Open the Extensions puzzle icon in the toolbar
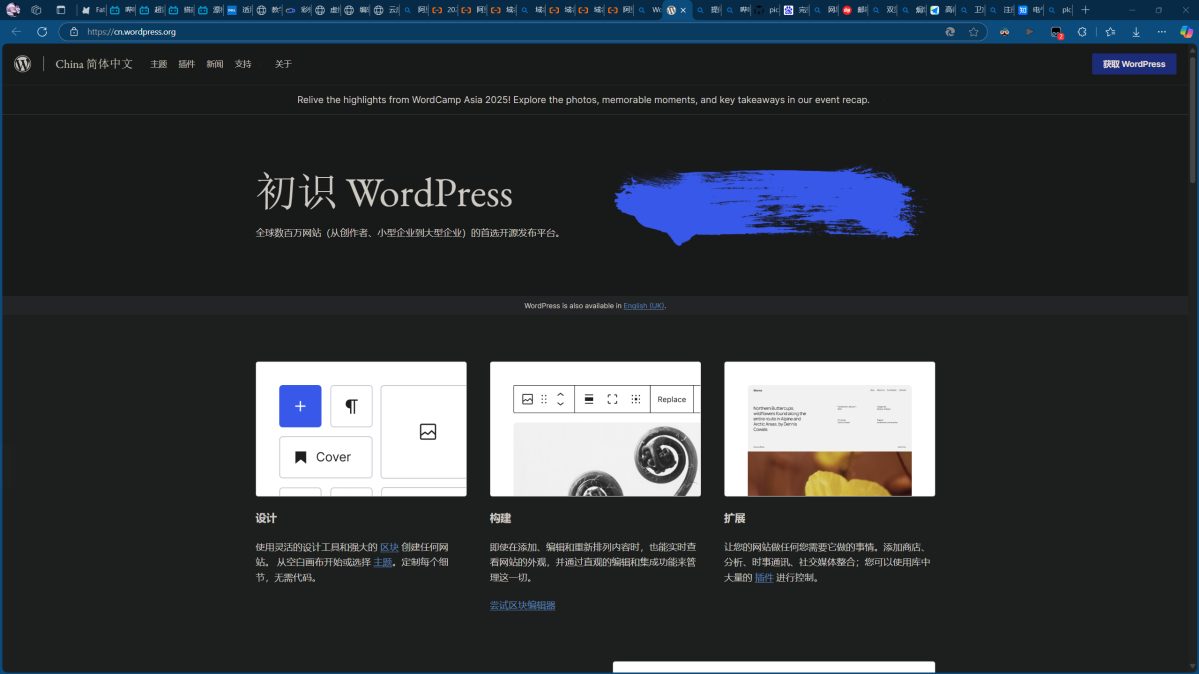Screen dimensions: 1199x674 point(1082,32)
